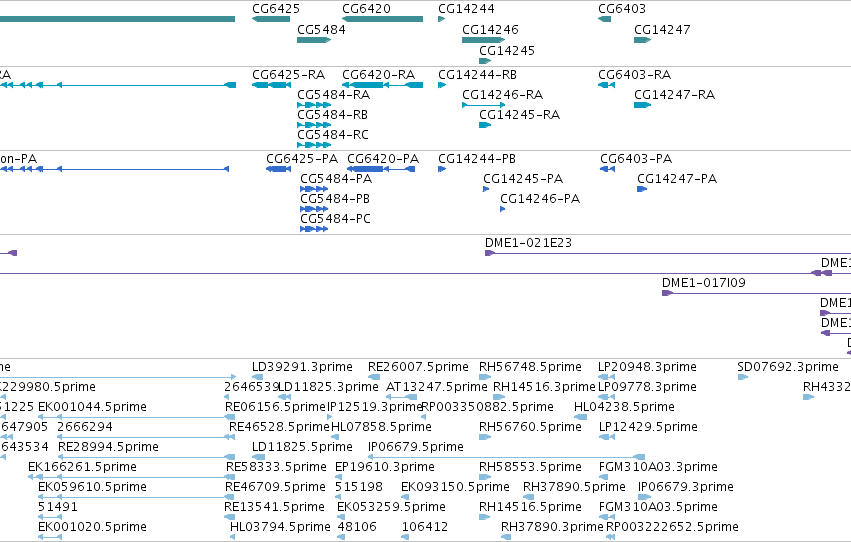Select the CG14247 gene bar glyph
851x542 pixels.
pos(643,40)
